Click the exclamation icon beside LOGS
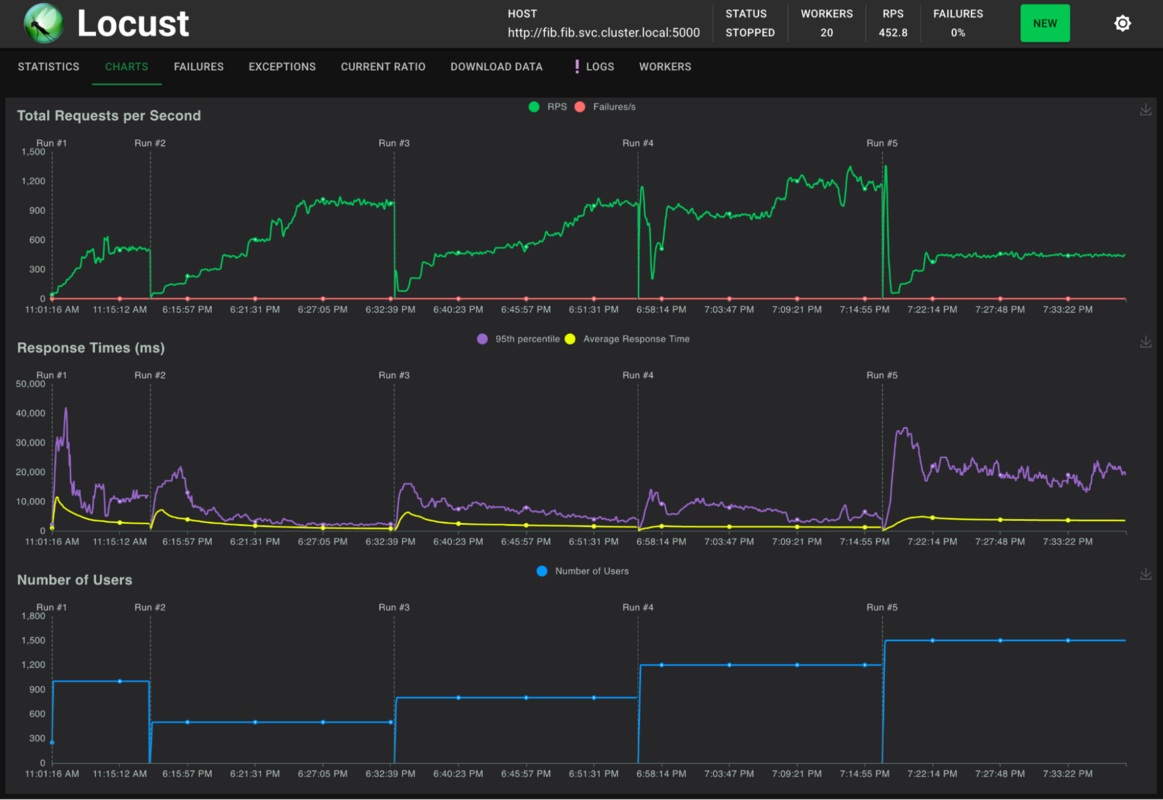 pos(578,66)
